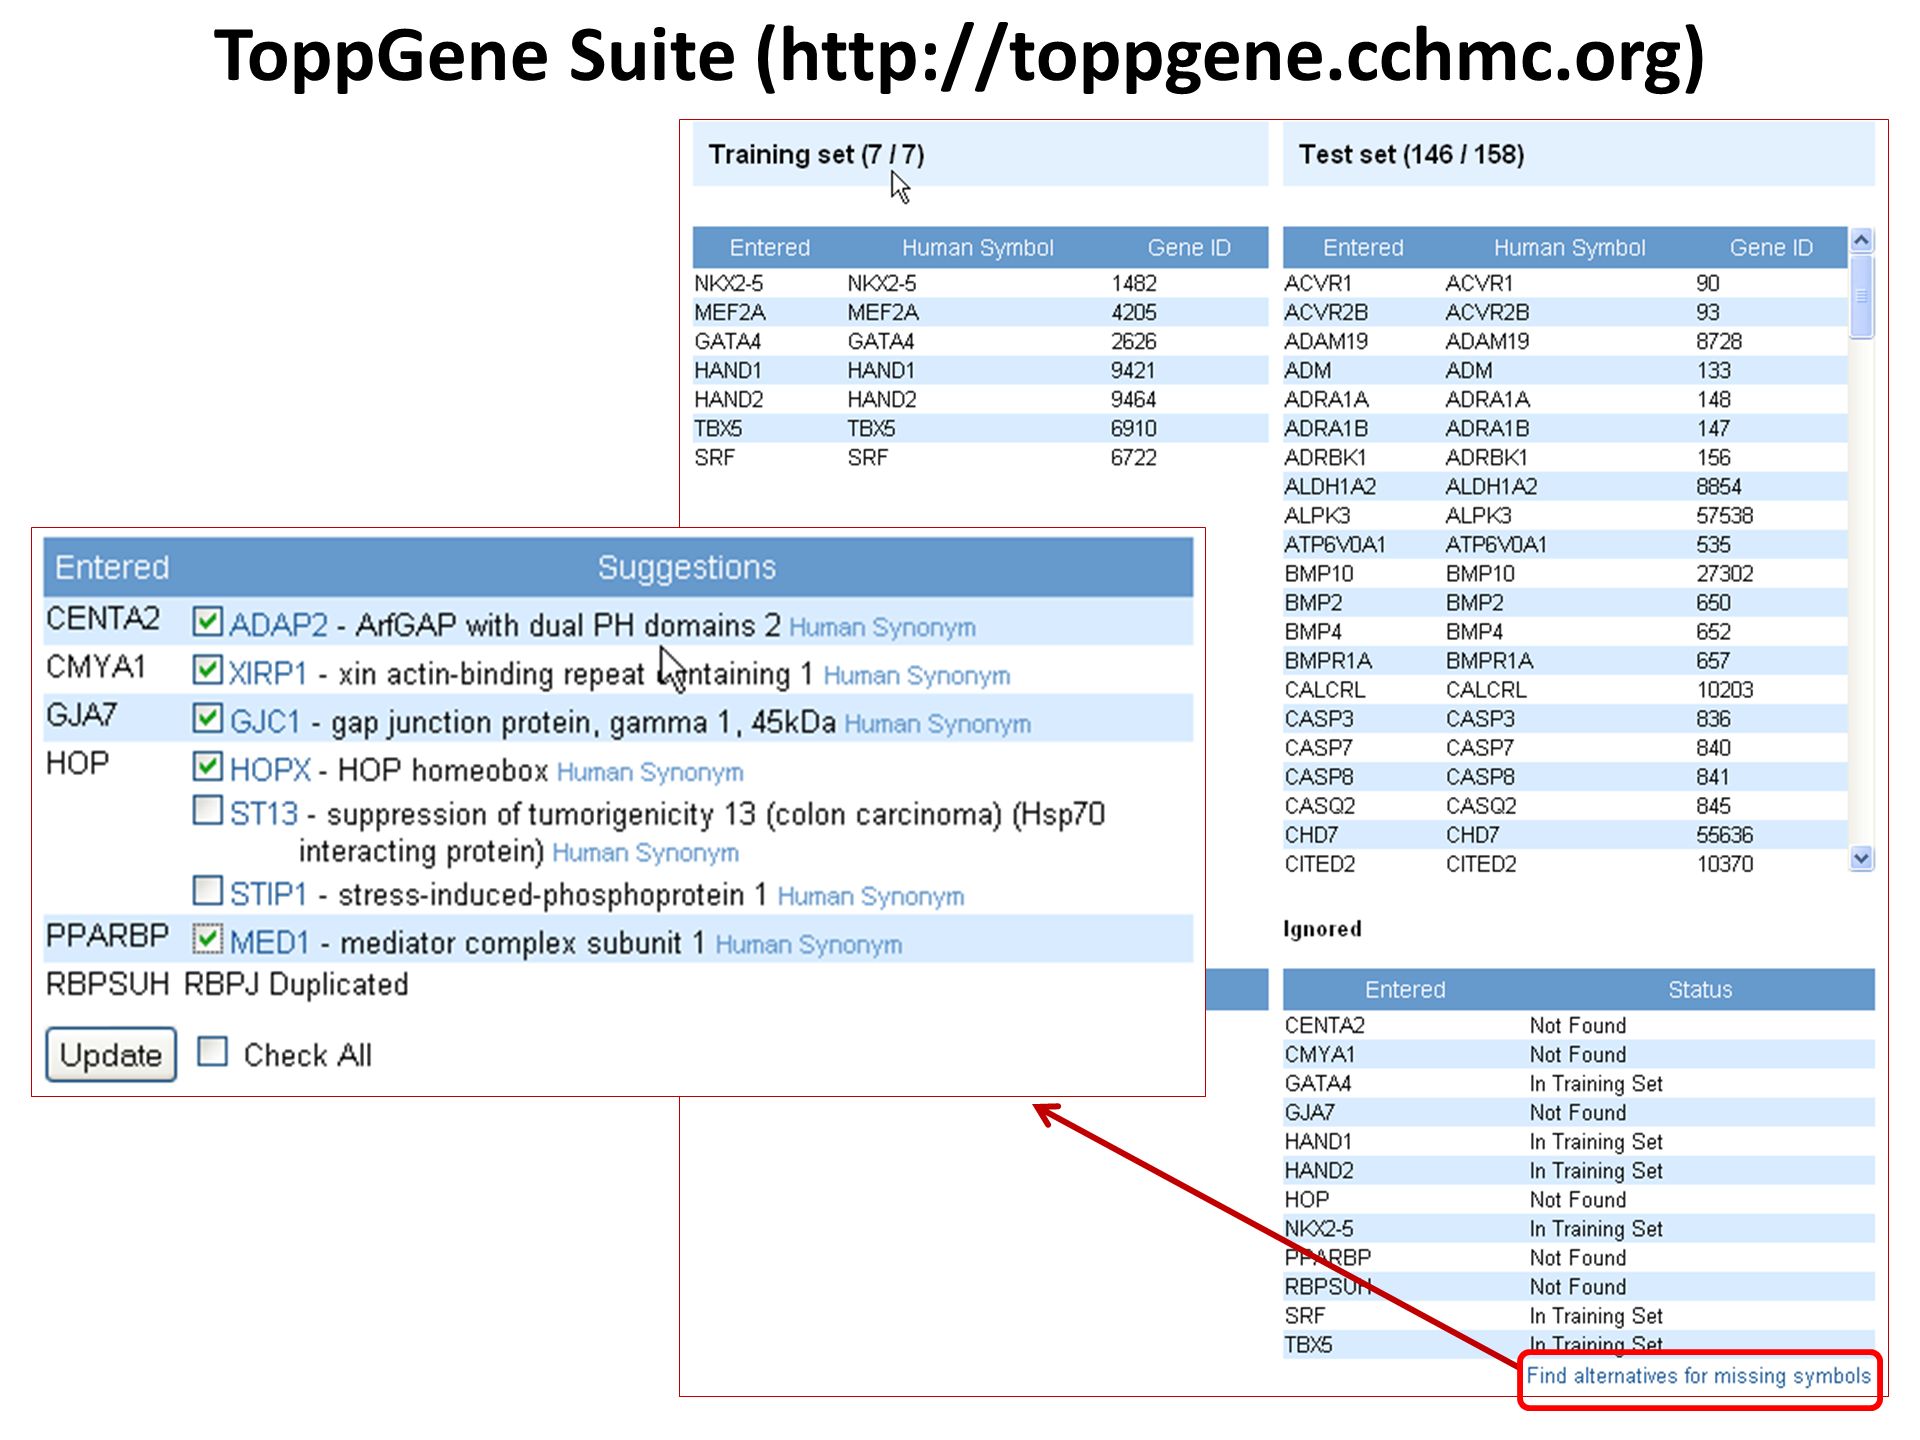
Task: Click Gene ID header in test set table
Action: pyautogui.click(x=1771, y=247)
